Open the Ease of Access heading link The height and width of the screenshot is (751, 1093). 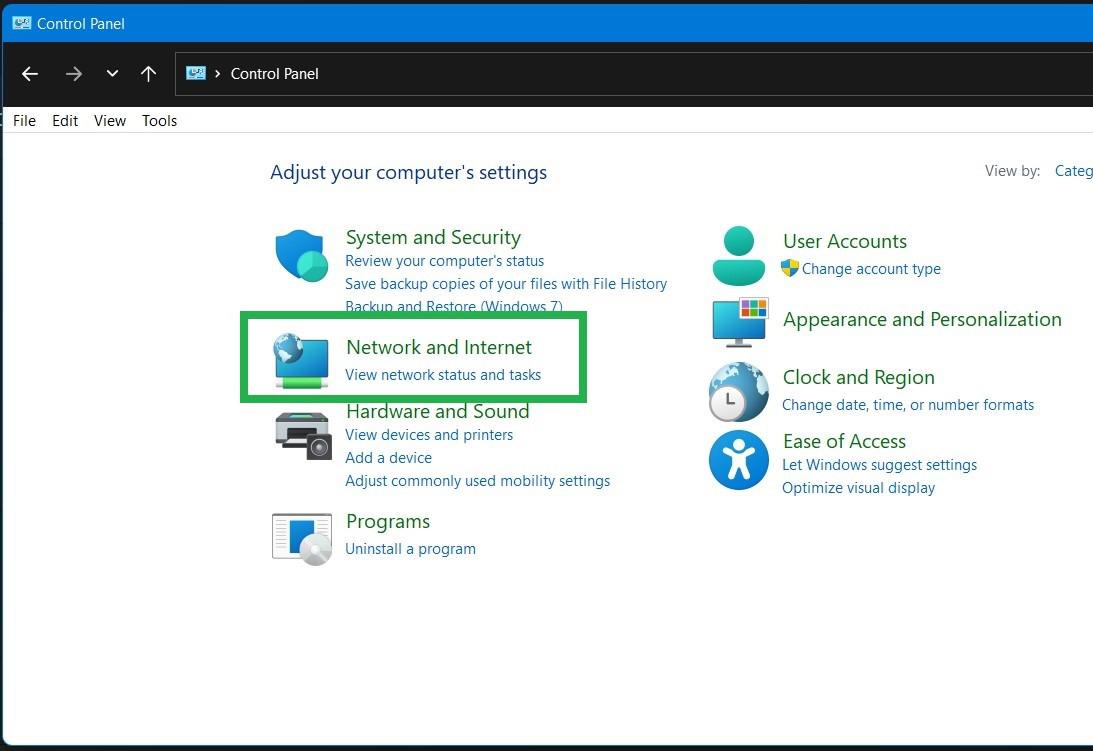click(844, 441)
